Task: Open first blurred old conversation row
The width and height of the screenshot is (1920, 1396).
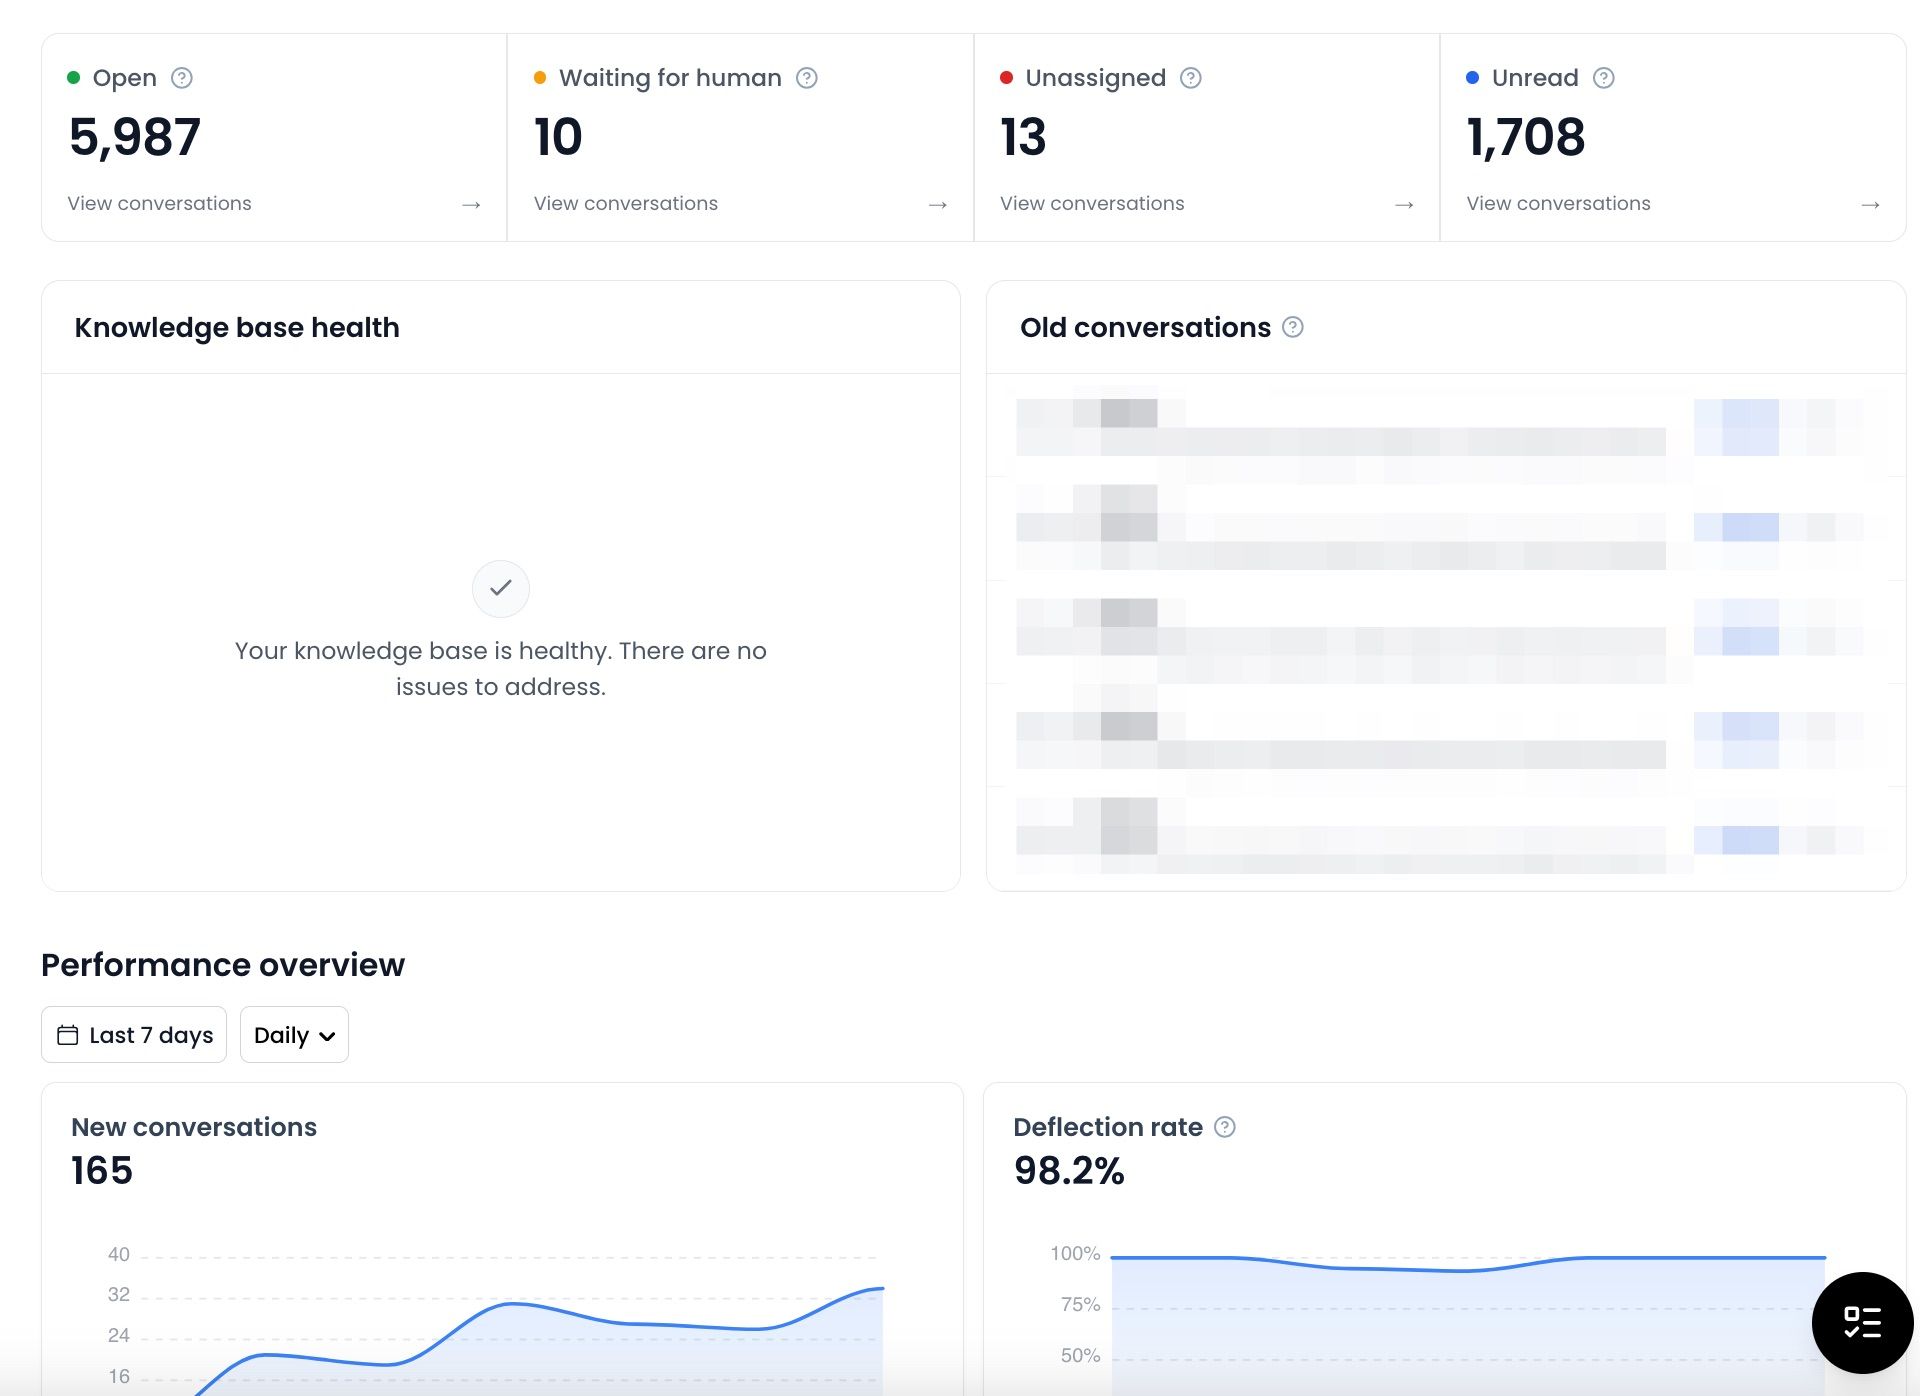Action: coord(1446,428)
